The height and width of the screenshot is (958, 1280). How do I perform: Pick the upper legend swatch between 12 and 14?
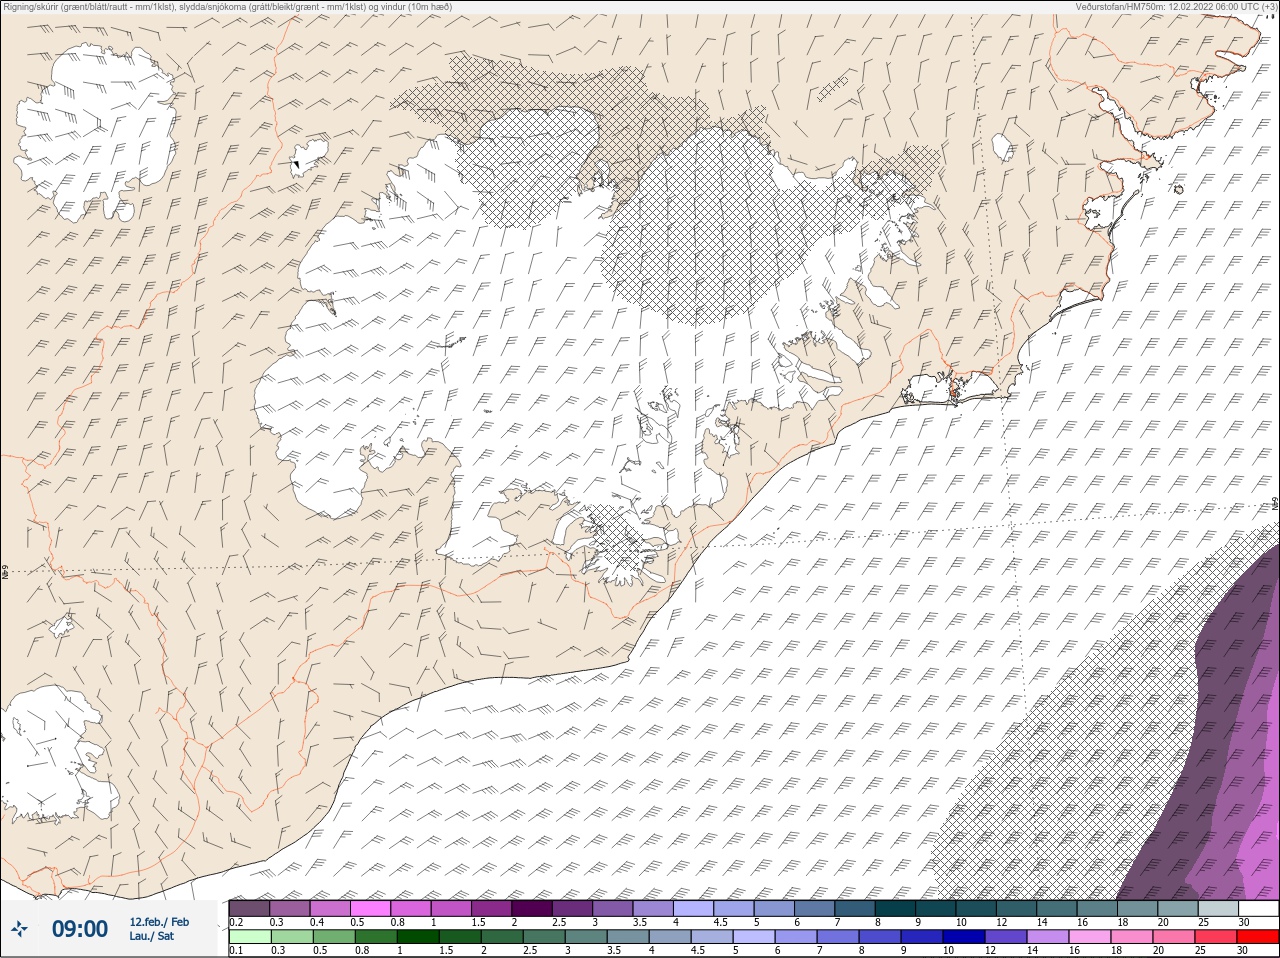click(x=1017, y=908)
